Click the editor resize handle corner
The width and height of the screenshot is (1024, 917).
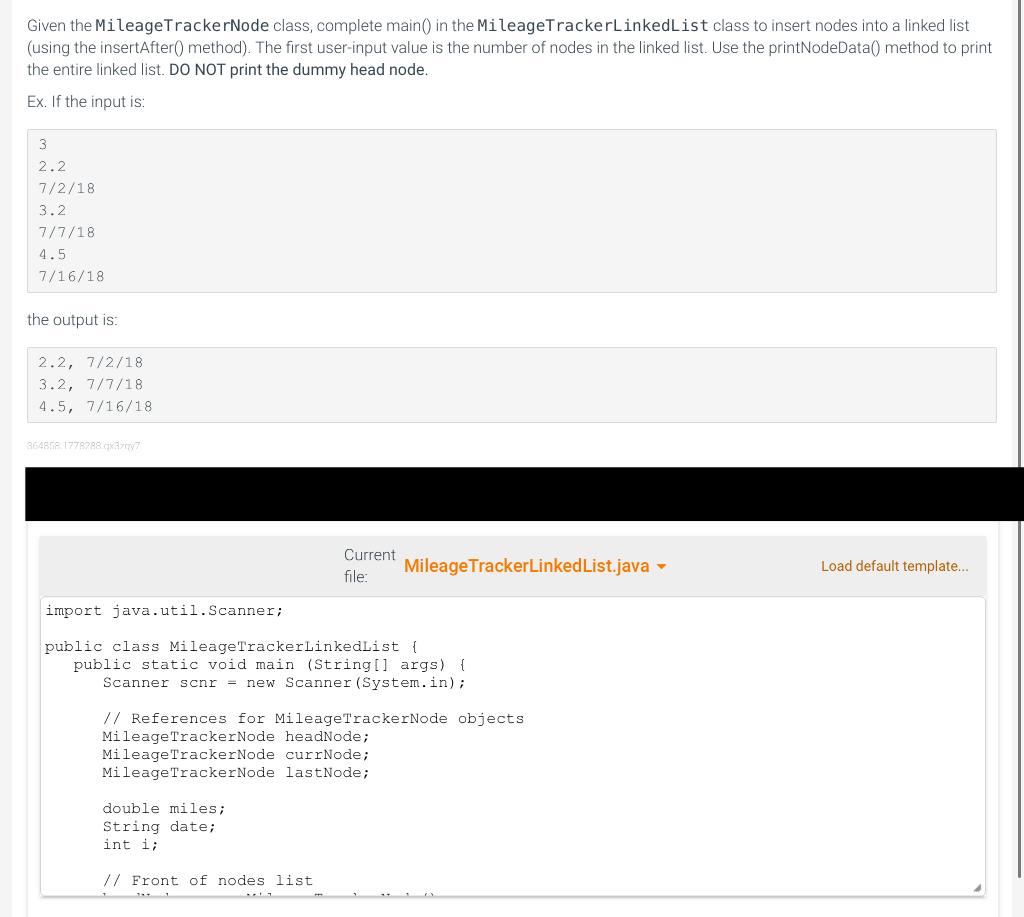[977, 887]
